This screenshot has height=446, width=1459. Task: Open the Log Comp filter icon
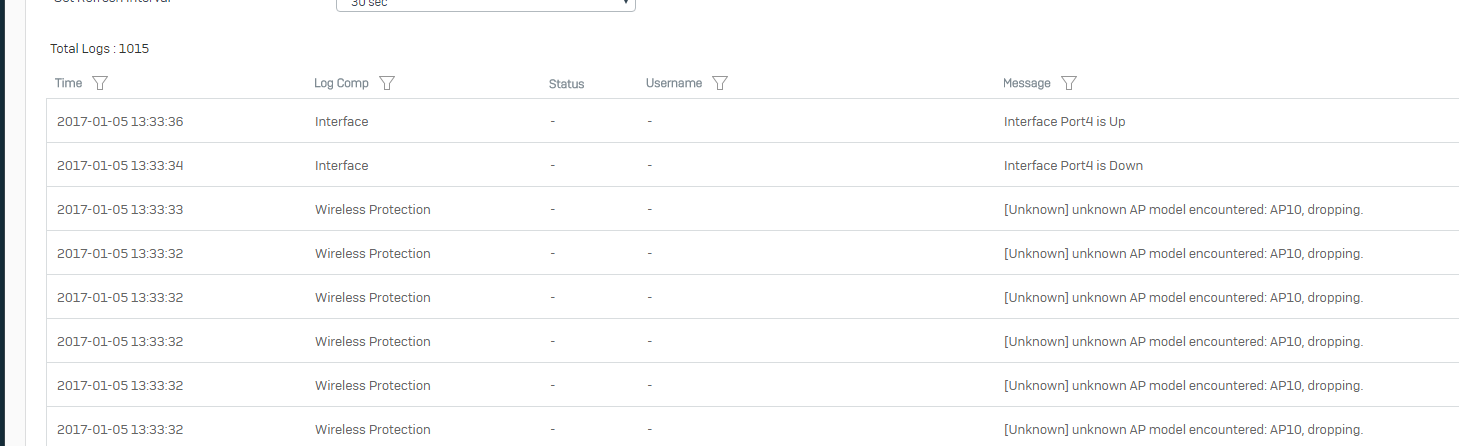(x=386, y=83)
